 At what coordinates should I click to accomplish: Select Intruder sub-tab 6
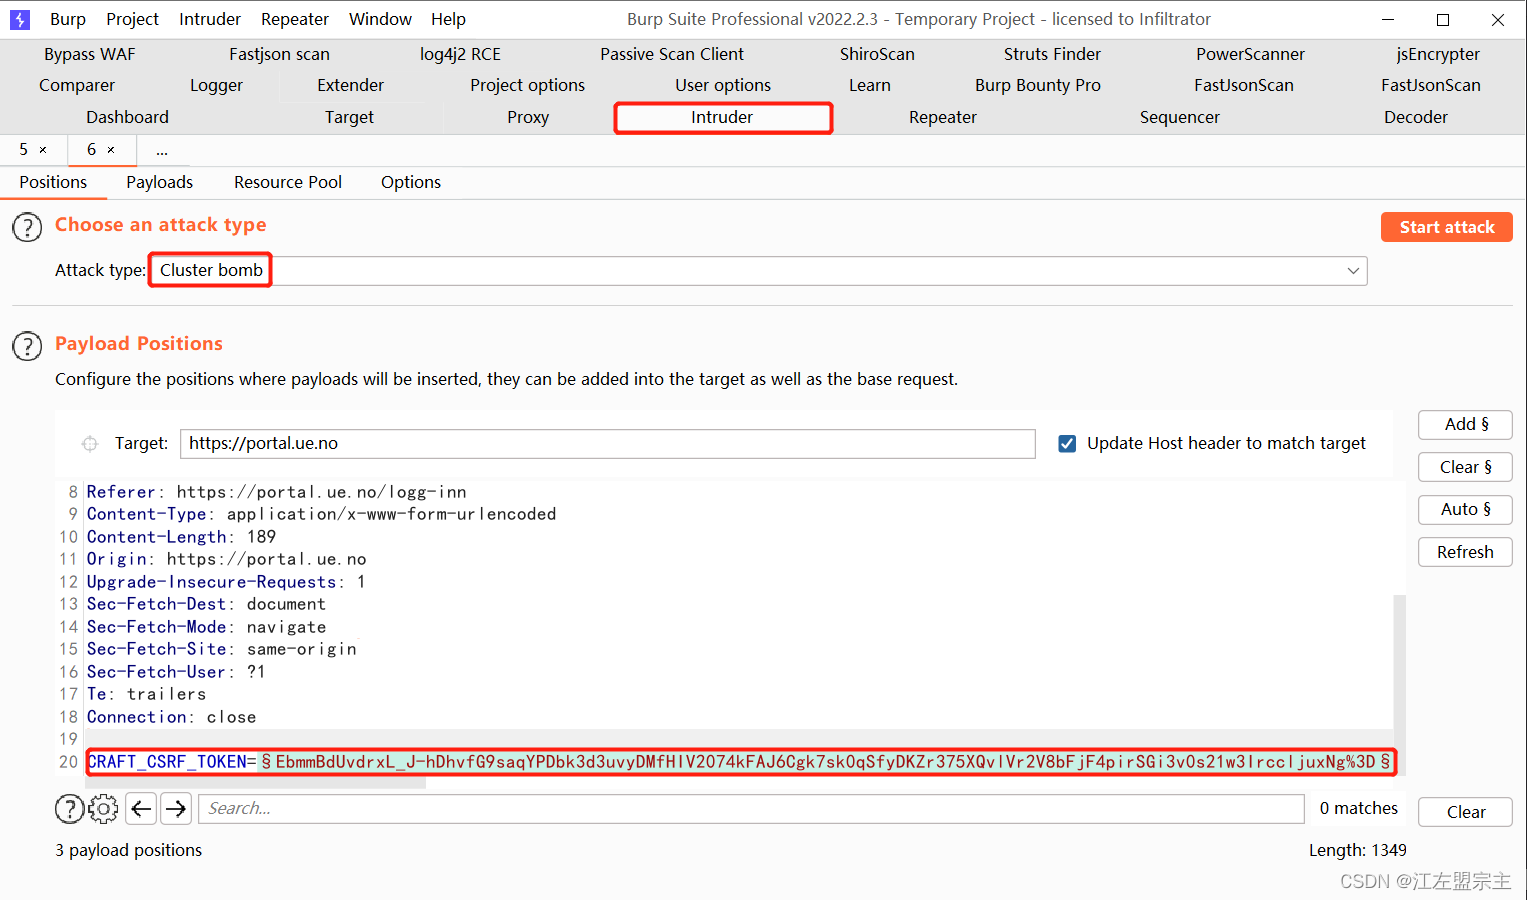click(91, 150)
